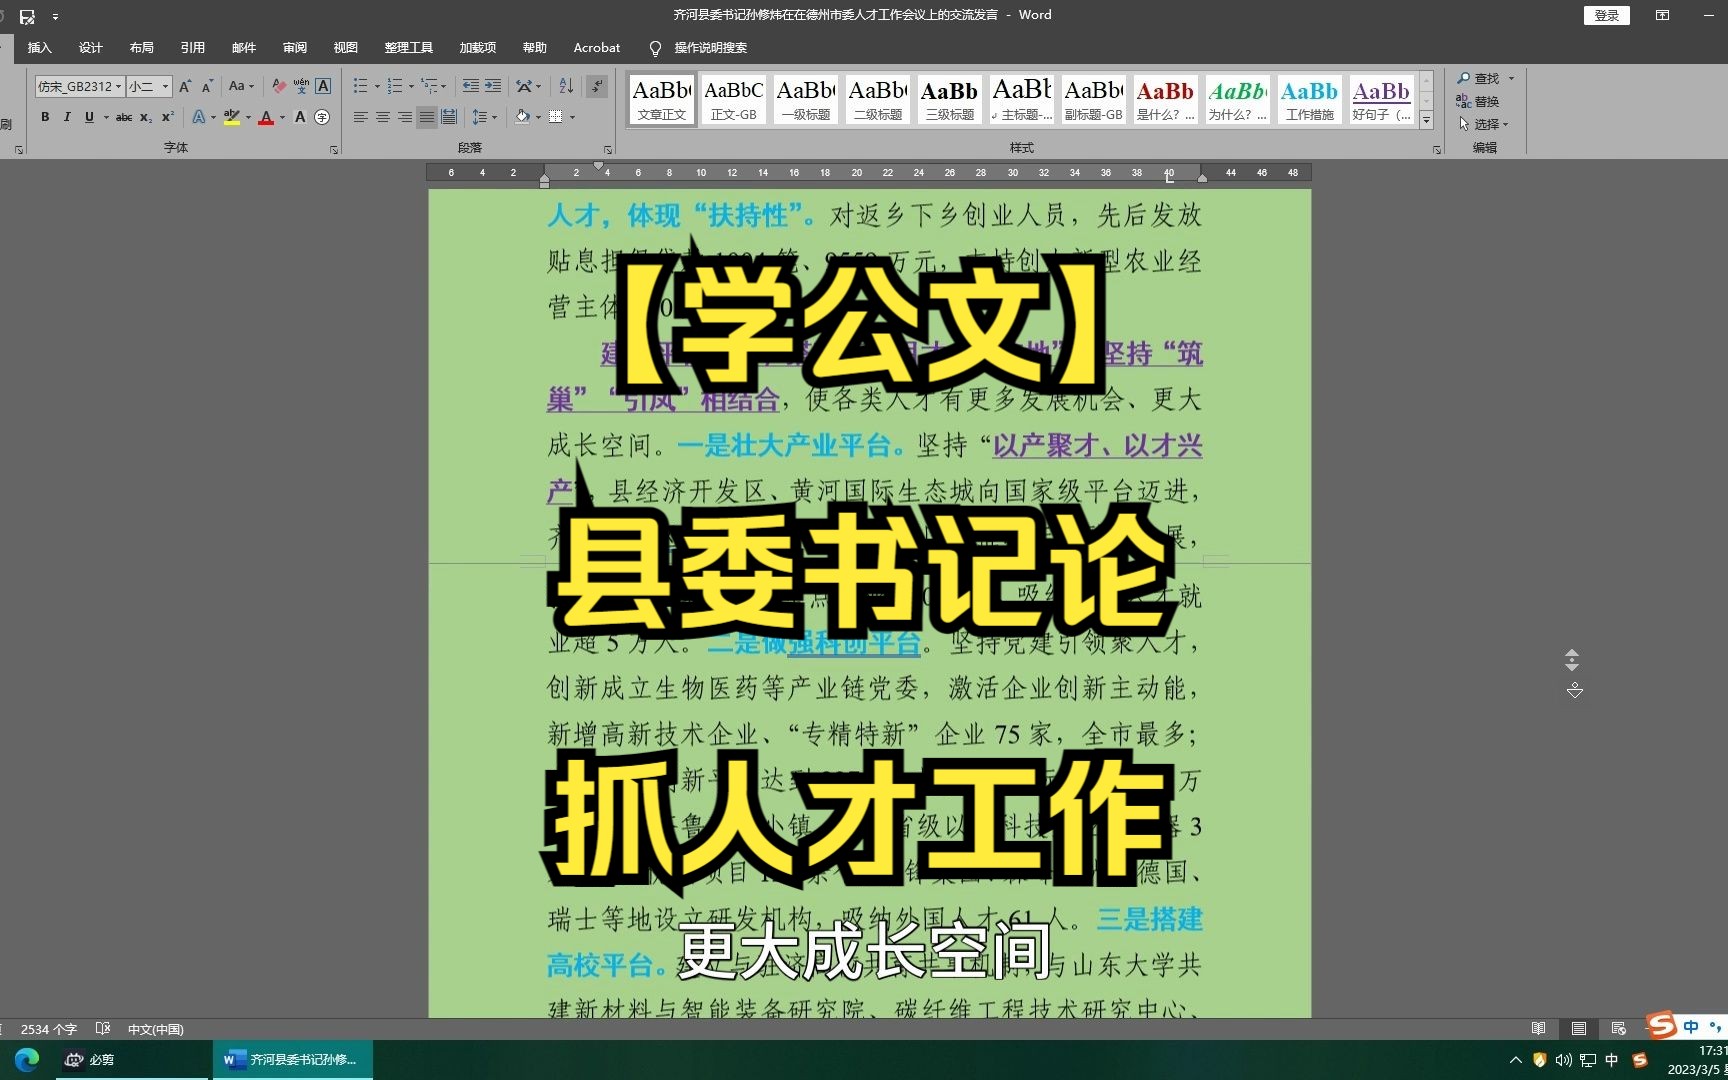Apply the 一级标题 style
Image resolution: width=1728 pixels, height=1080 pixels.
(806, 100)
